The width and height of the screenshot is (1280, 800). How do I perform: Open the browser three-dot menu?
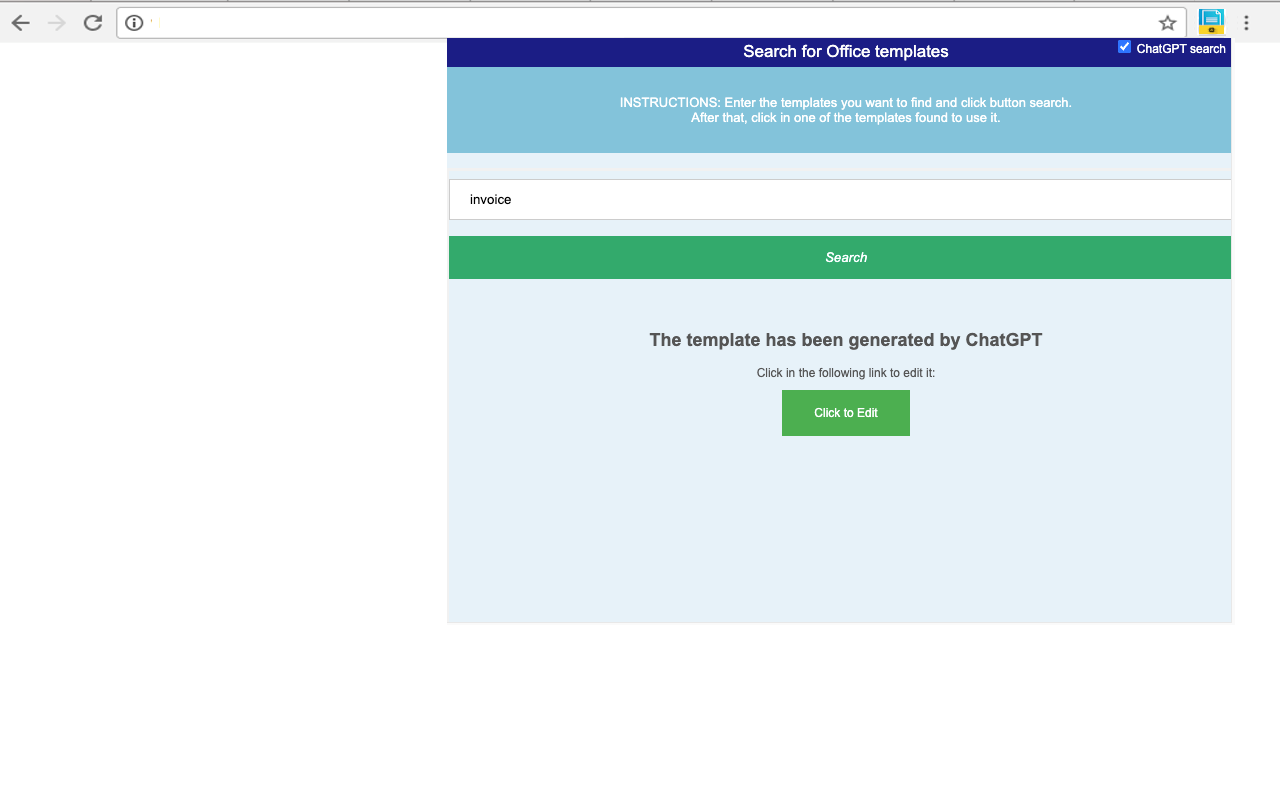(x=1246, y=23)
